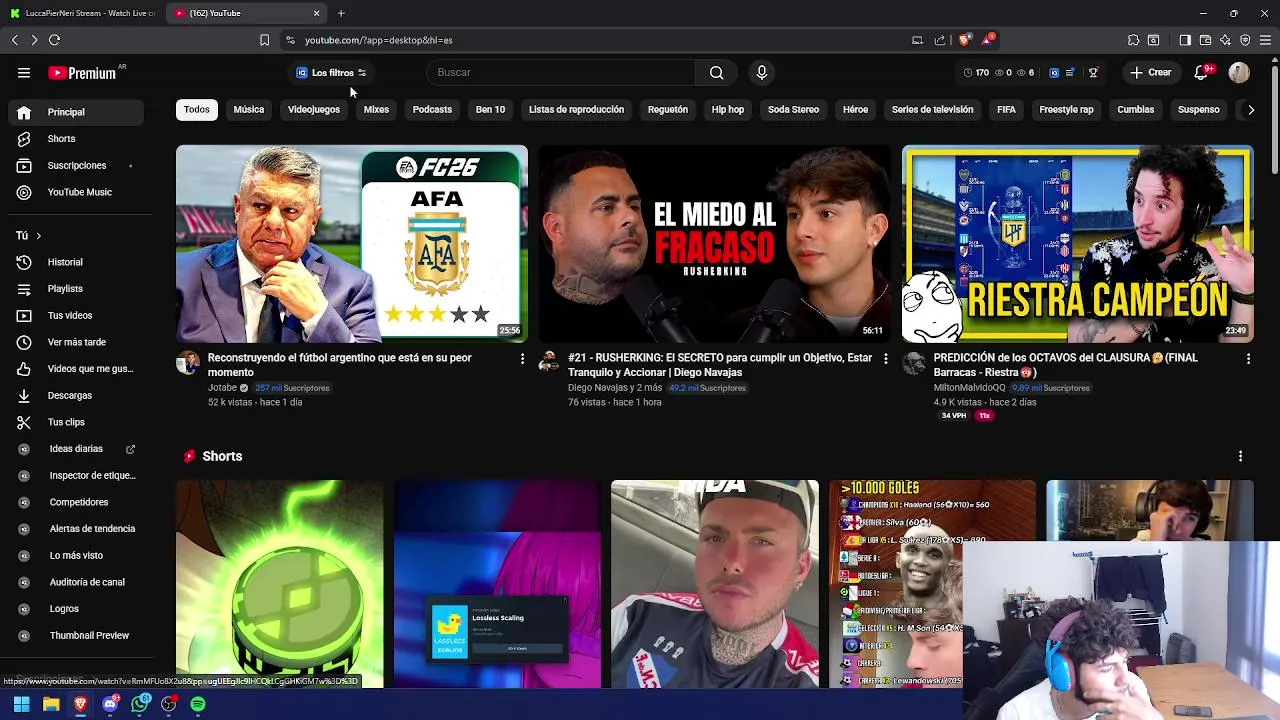Open the AFA FC26 video thumbnail

pos(351,244)
